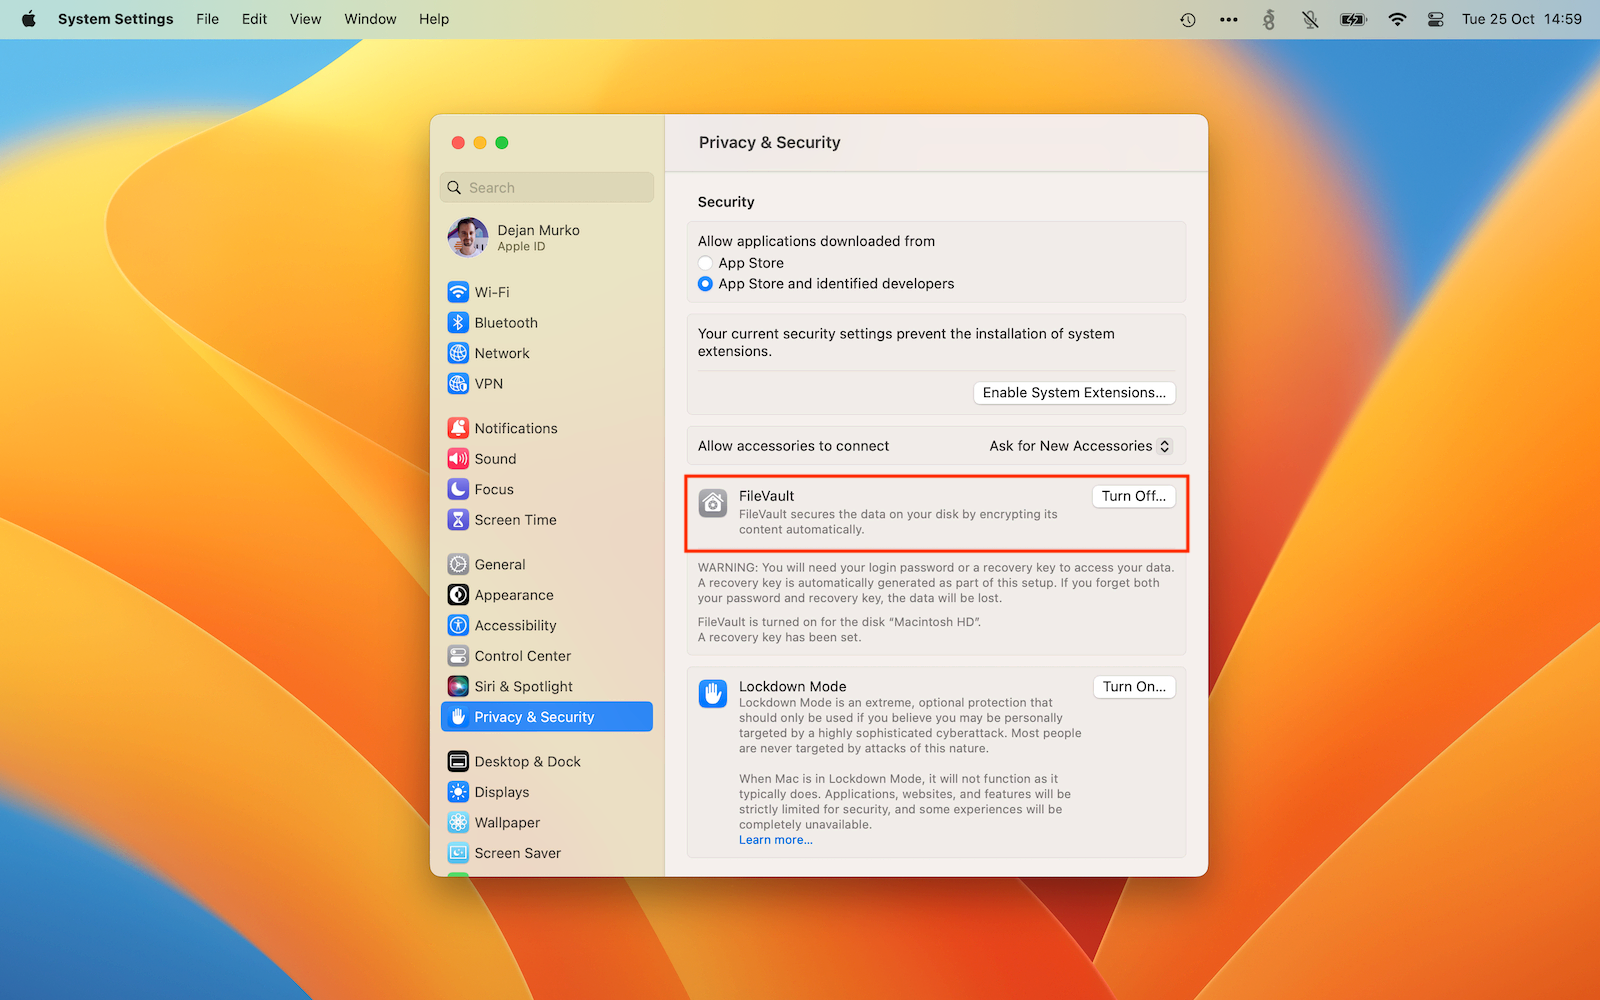Image resolution: width=1600 pixels, height=1000 pixels.
Task: Click the battery icon in menu bar
Action: 1352,18
